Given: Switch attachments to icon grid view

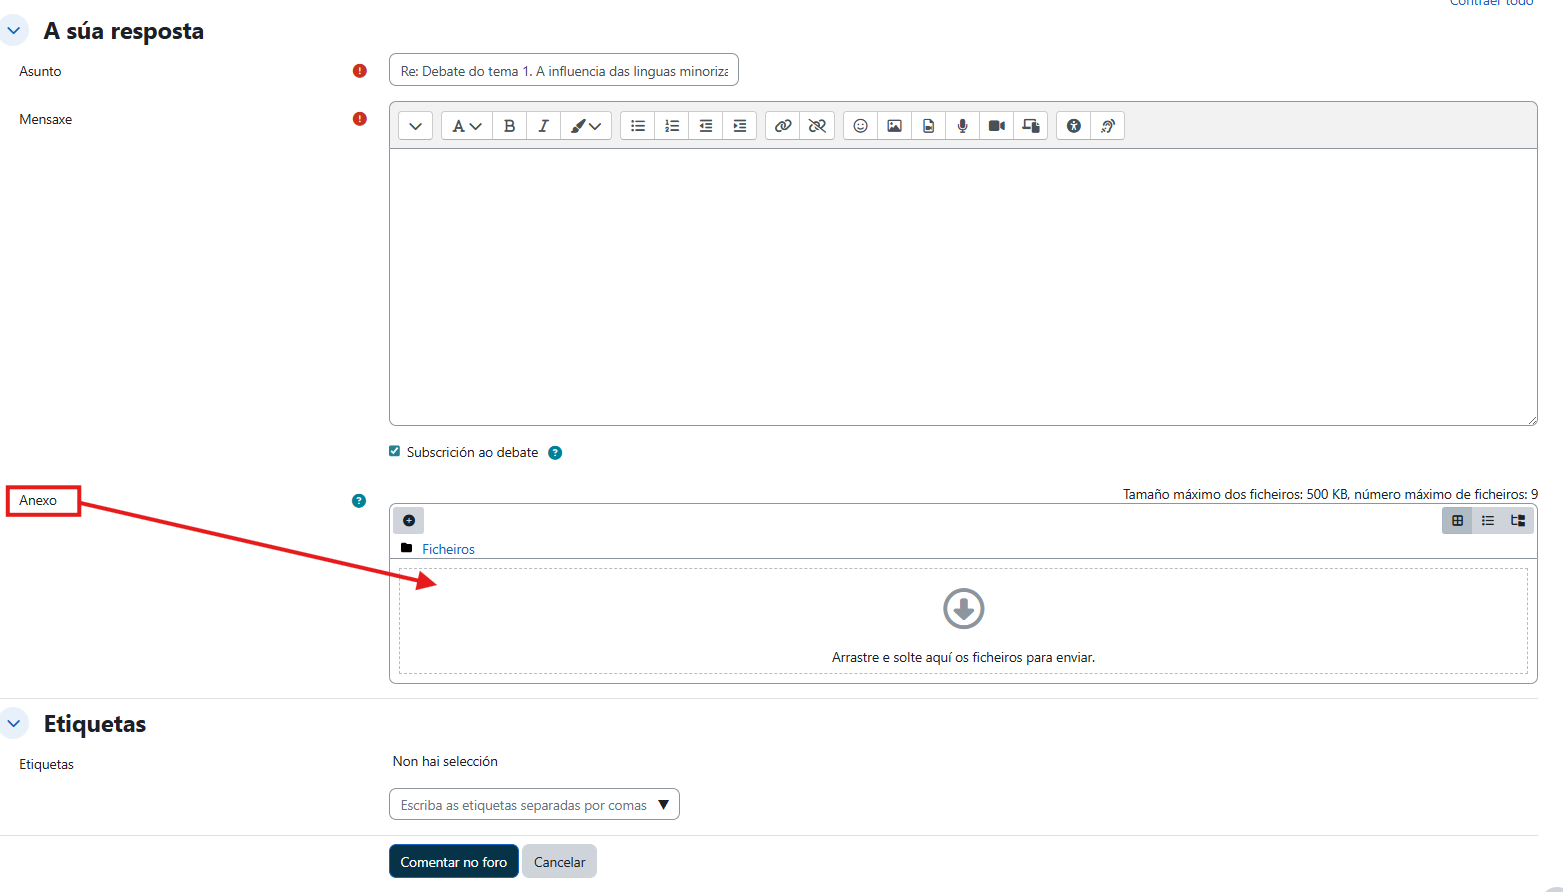Looking at the screenshot, I should pos(1457,520).
